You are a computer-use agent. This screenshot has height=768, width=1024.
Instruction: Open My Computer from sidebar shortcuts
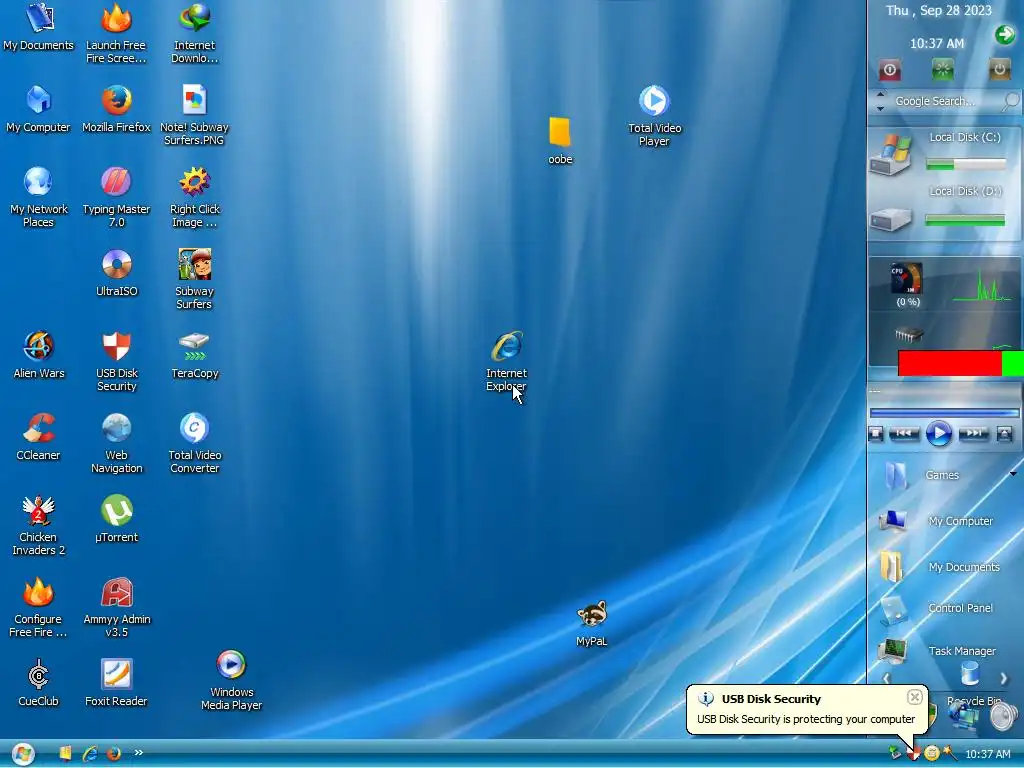coord(936,521)
